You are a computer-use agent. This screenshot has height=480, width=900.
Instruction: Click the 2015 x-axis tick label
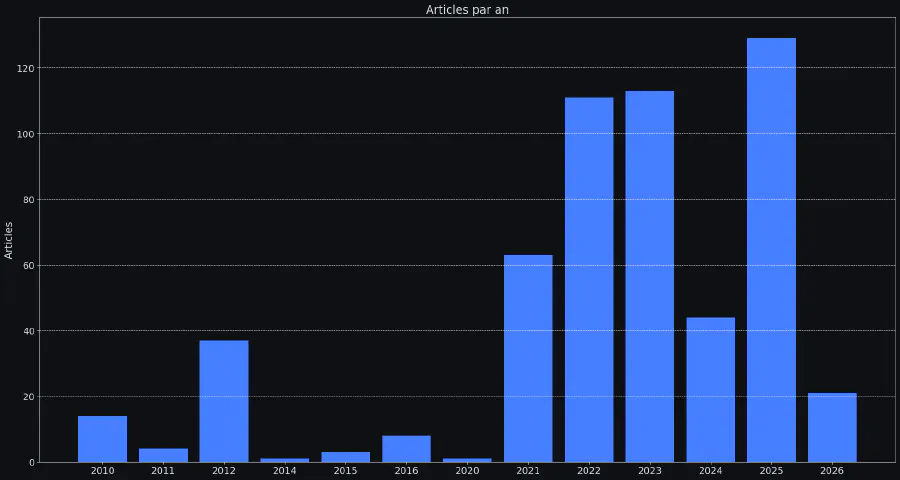[345, 471]
